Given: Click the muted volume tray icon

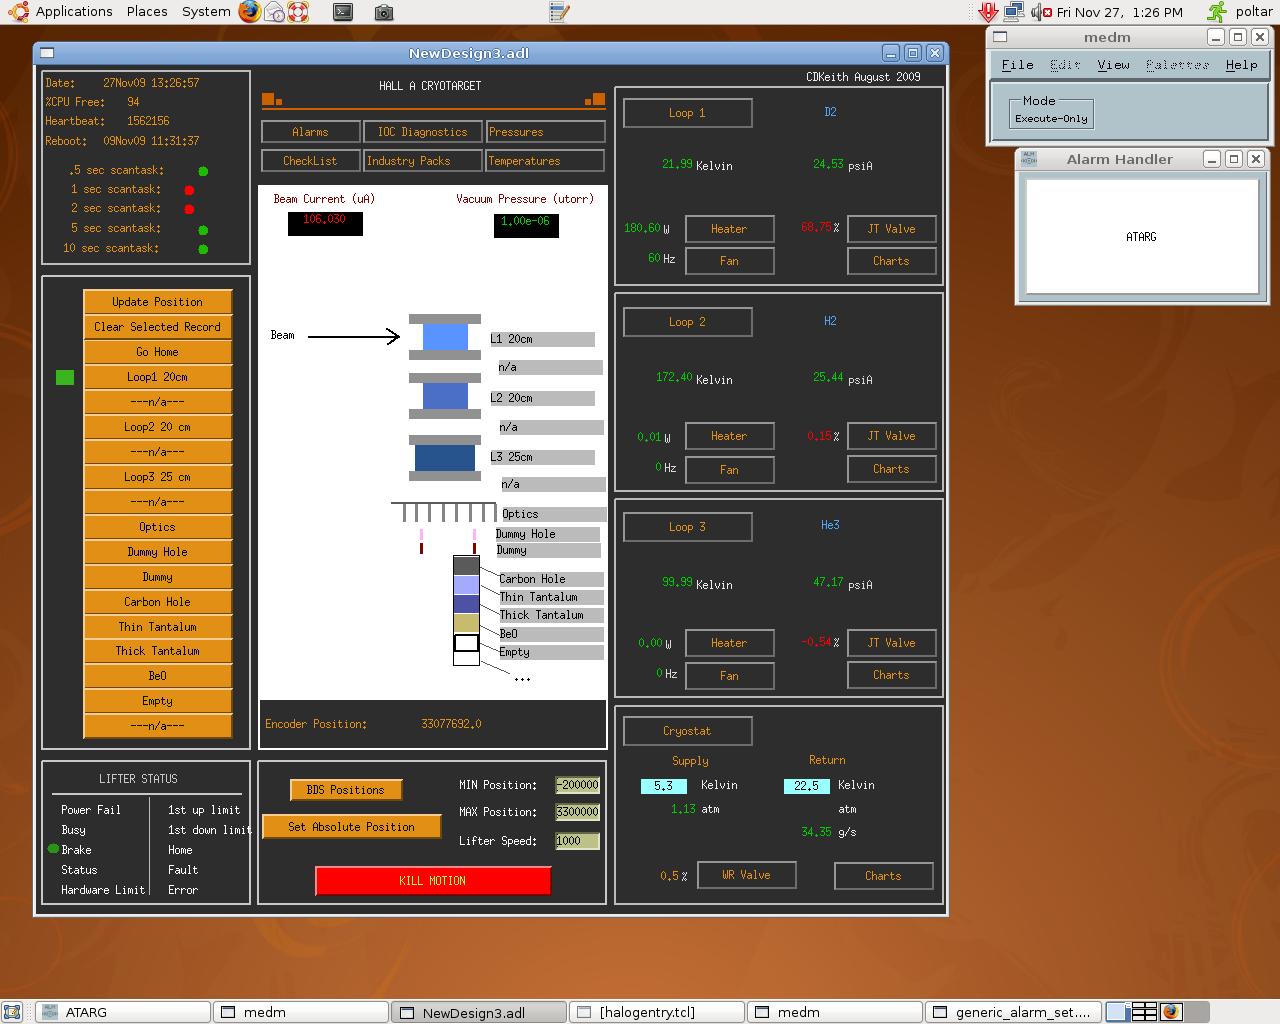Looking at the screenshot, I should point(1041,12).
